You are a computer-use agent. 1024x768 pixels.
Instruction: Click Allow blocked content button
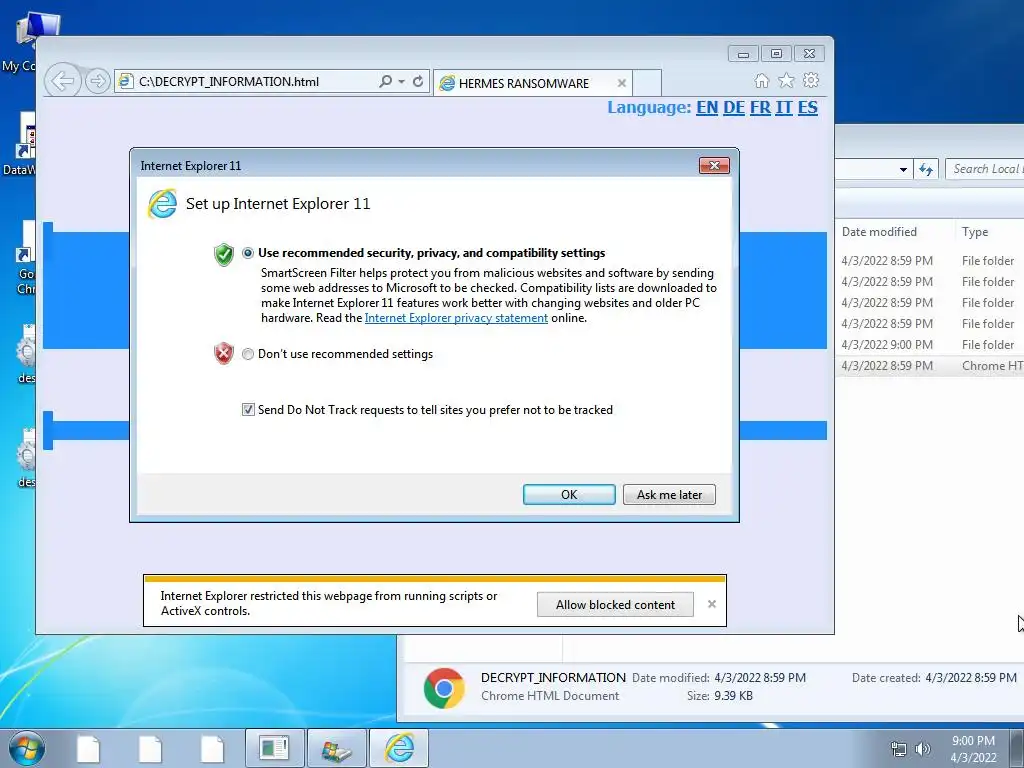point(615,605)
